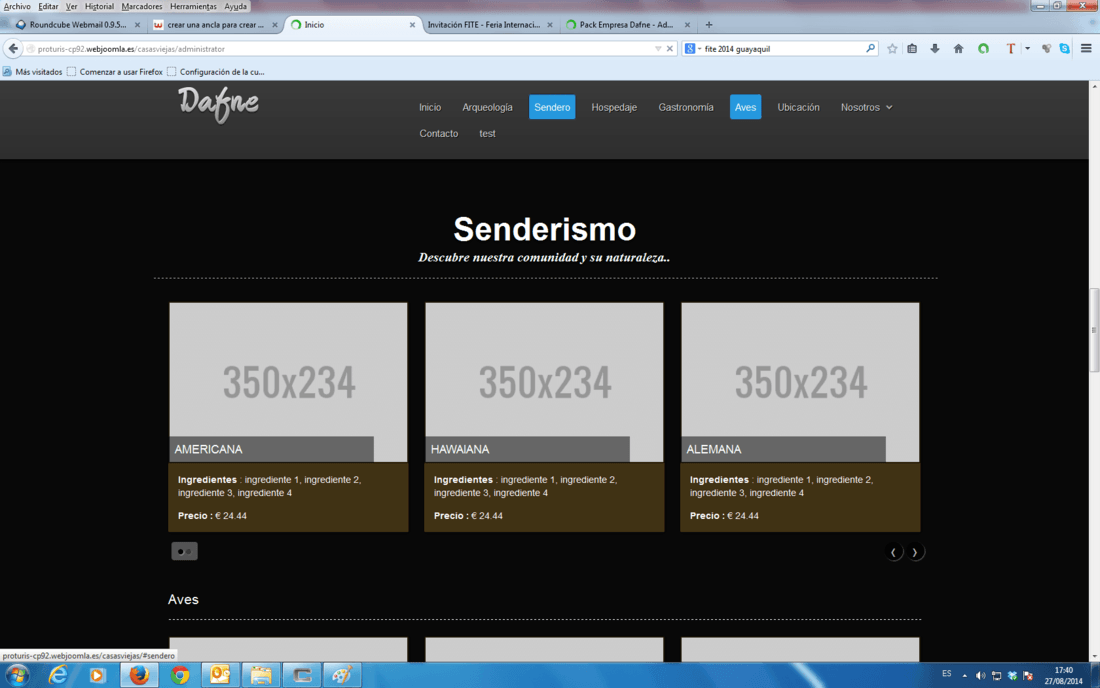The image size is (1100, 688).
Task: Select the Sendero nav button
Action: click(552, 107)
